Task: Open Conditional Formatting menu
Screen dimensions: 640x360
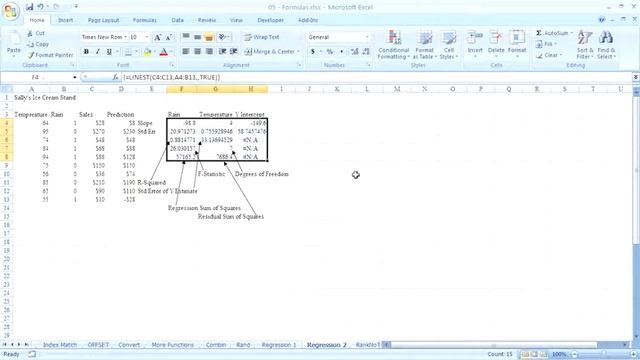Action: click(393, 45)
